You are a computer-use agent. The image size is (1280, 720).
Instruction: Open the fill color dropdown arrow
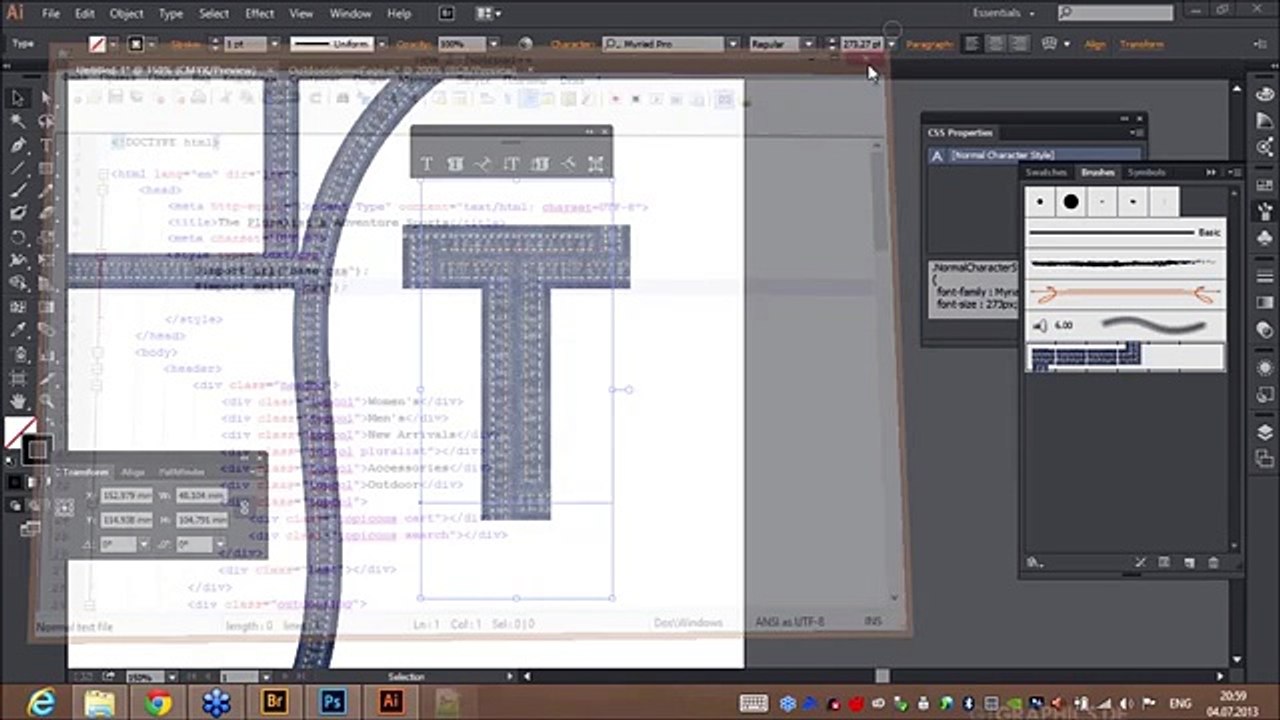[113, 44]
